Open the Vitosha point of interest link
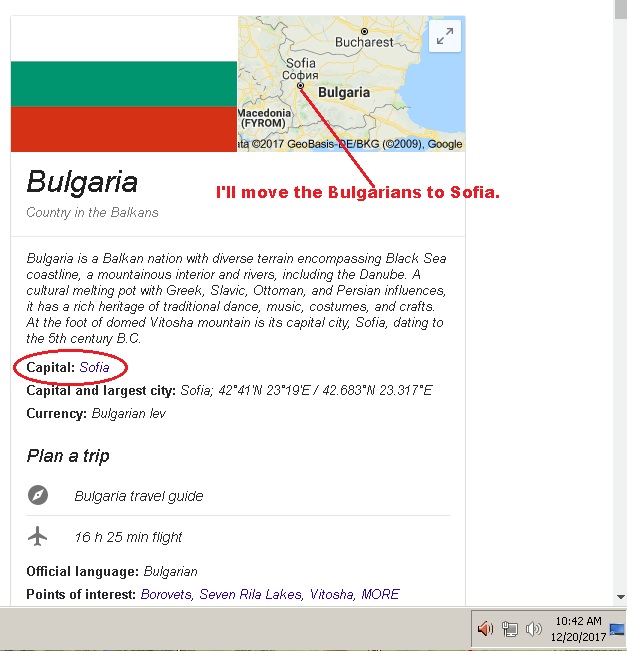Screen dimensions: 627x651 [x=332, y=594]
